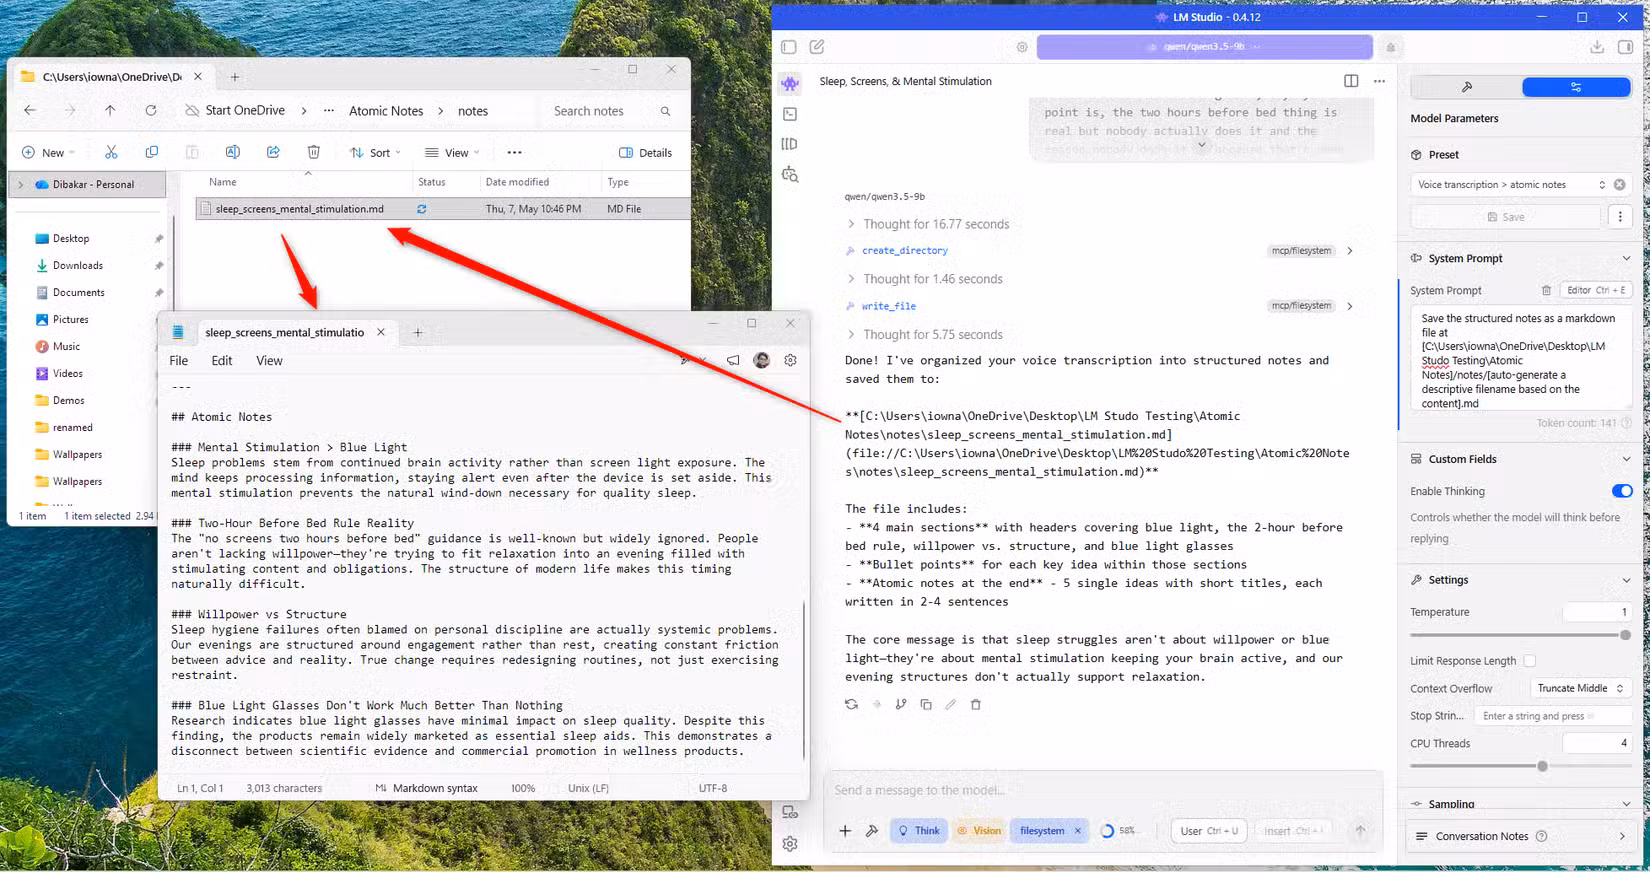Click the Delete icon in File Explorer toolbar

pyautogui.click(x=313, y=152)
